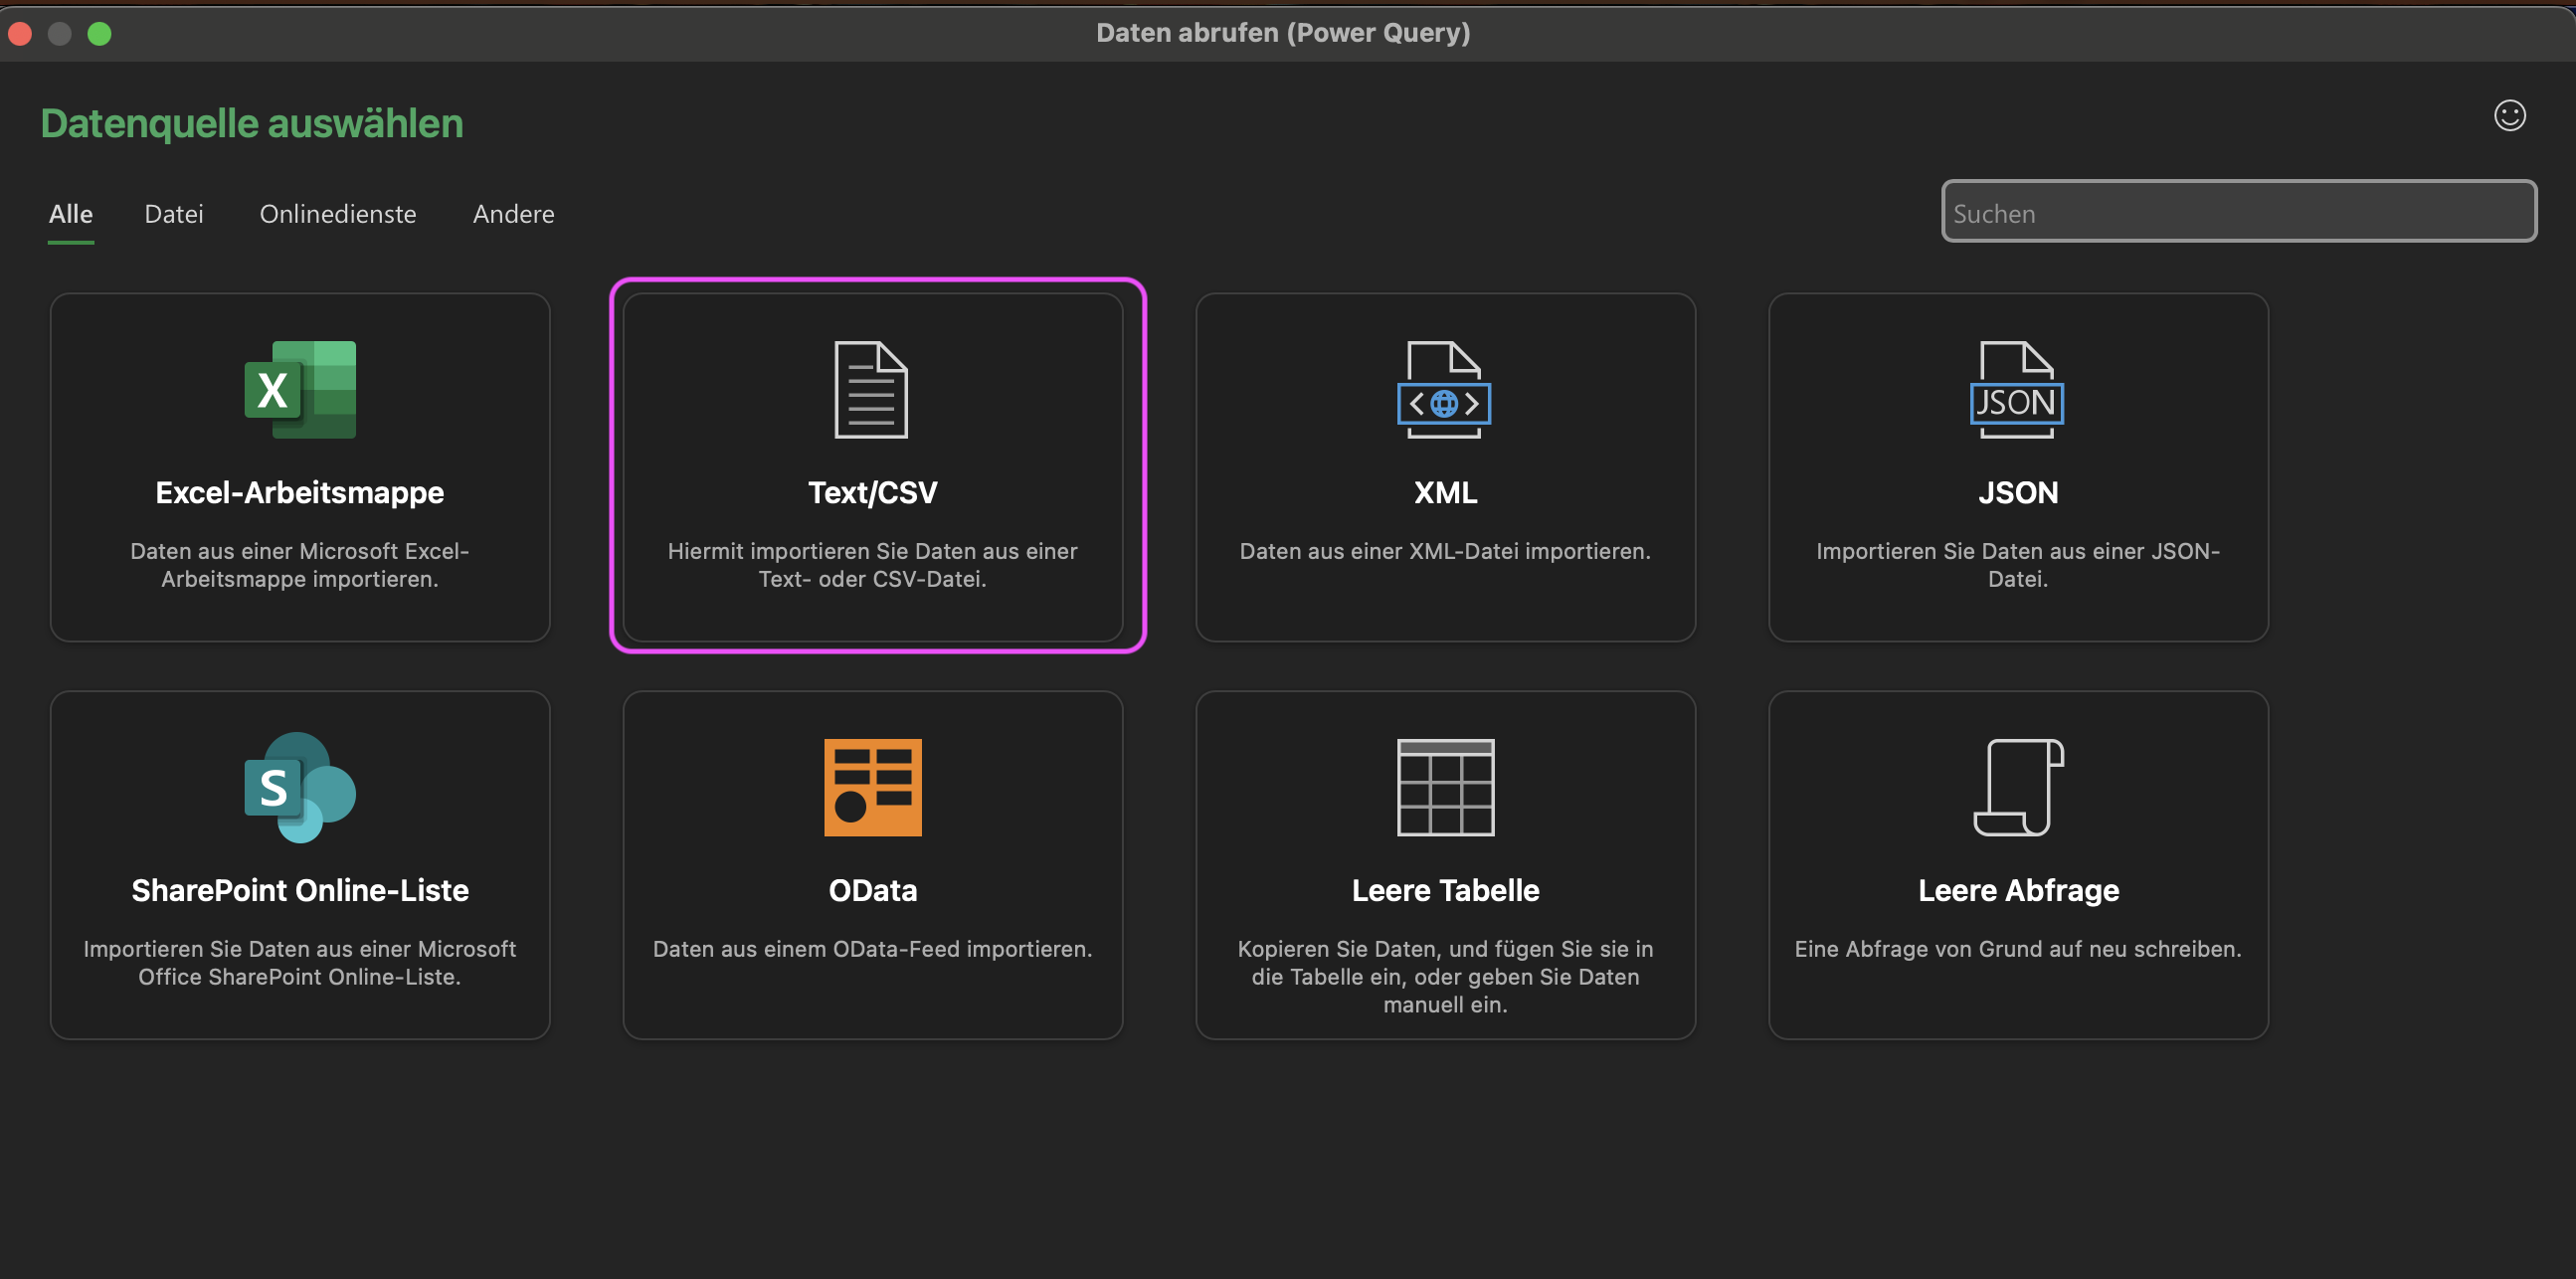Click the SharePoint logo icon
Viewport: 2576px width, 1279px height.
point(300,787)
